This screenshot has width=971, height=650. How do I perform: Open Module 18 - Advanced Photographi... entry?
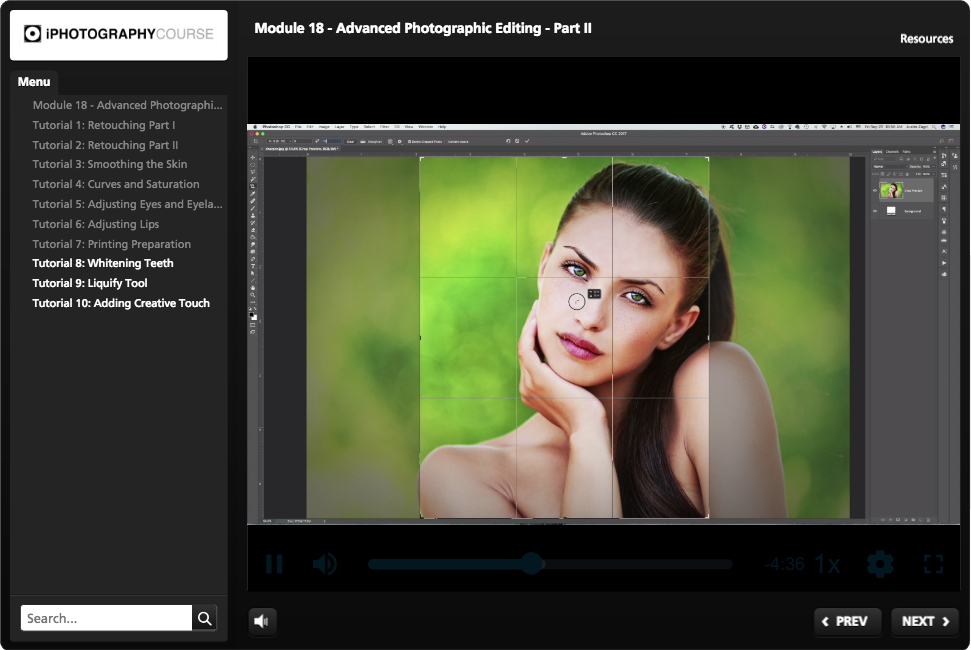(128, 105)
